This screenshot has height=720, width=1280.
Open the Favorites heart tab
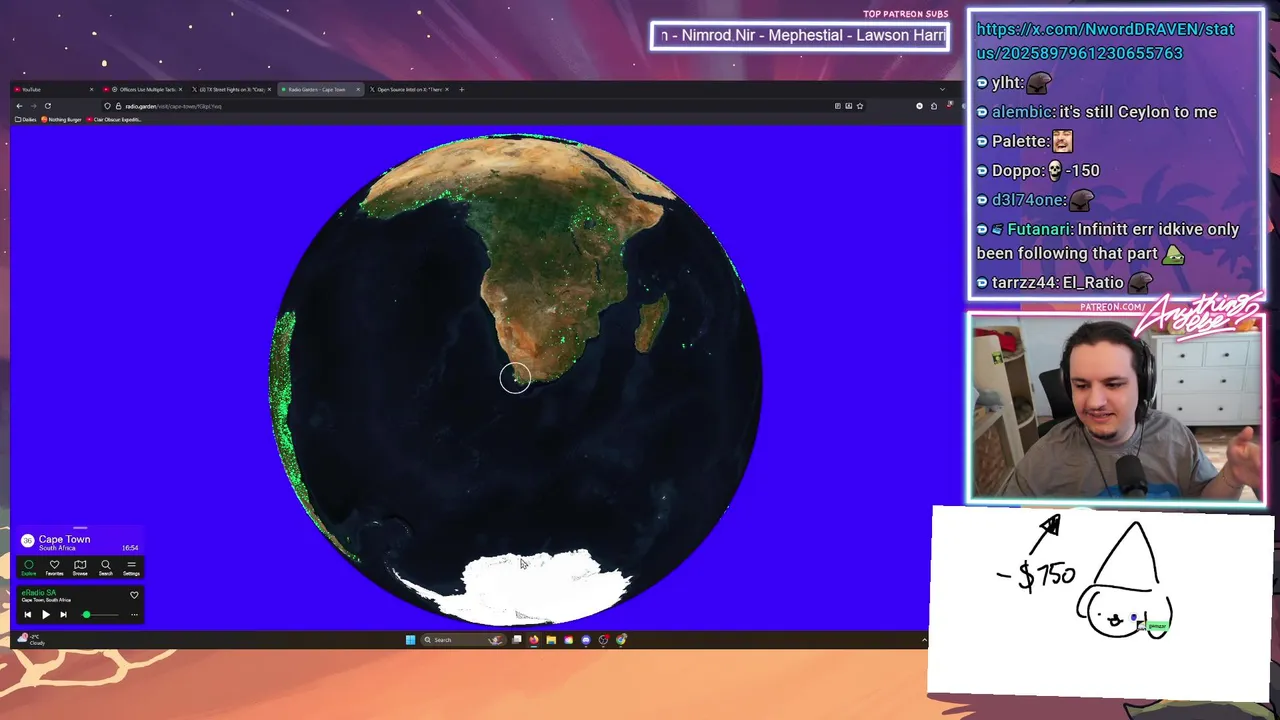point(54,568)
